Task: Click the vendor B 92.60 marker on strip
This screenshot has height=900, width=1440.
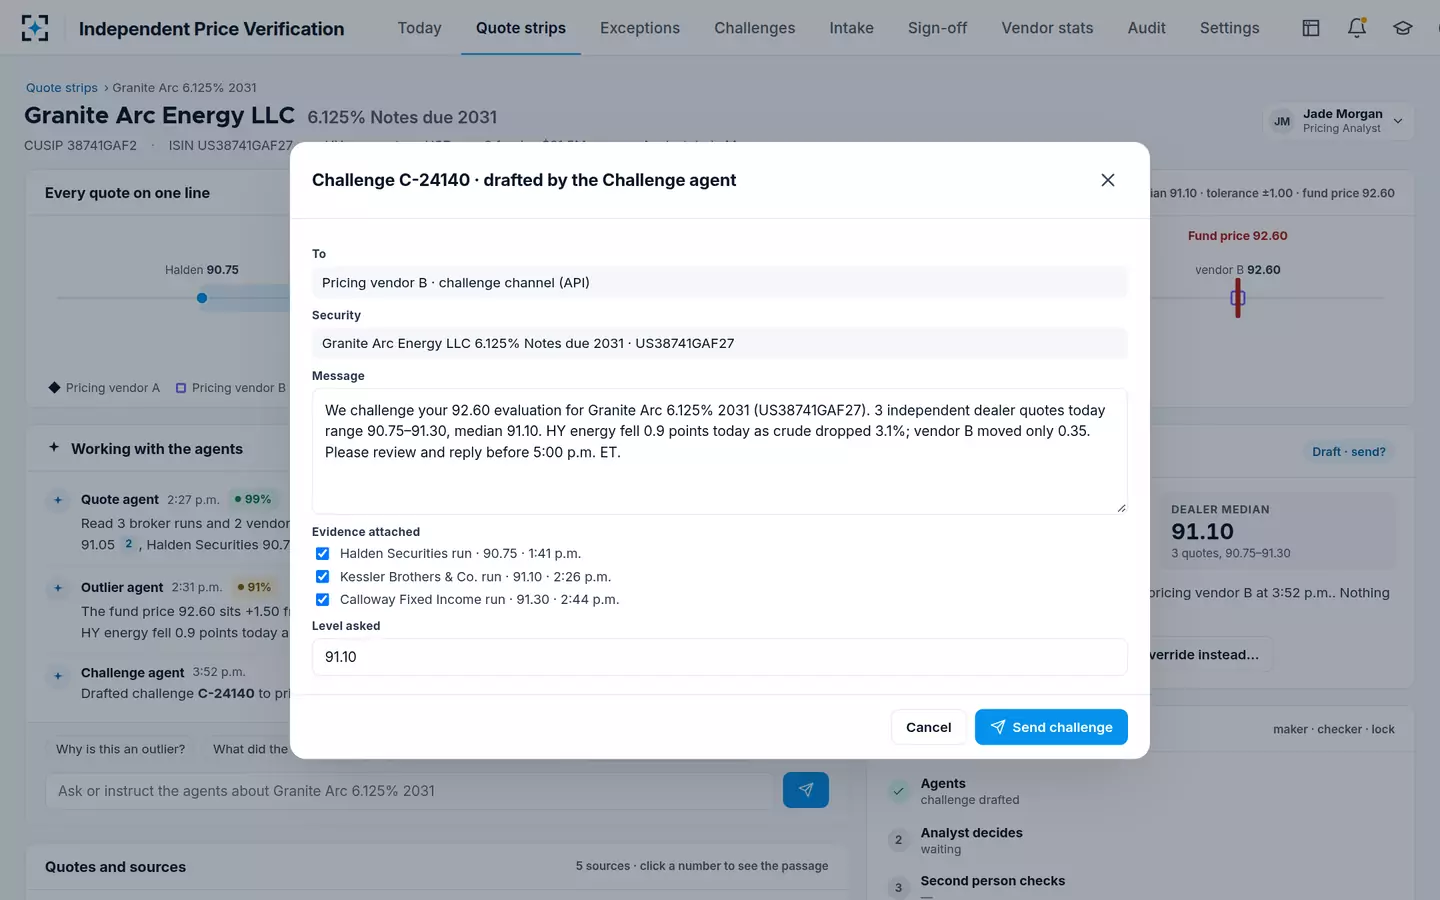Action: (1238, 298)
